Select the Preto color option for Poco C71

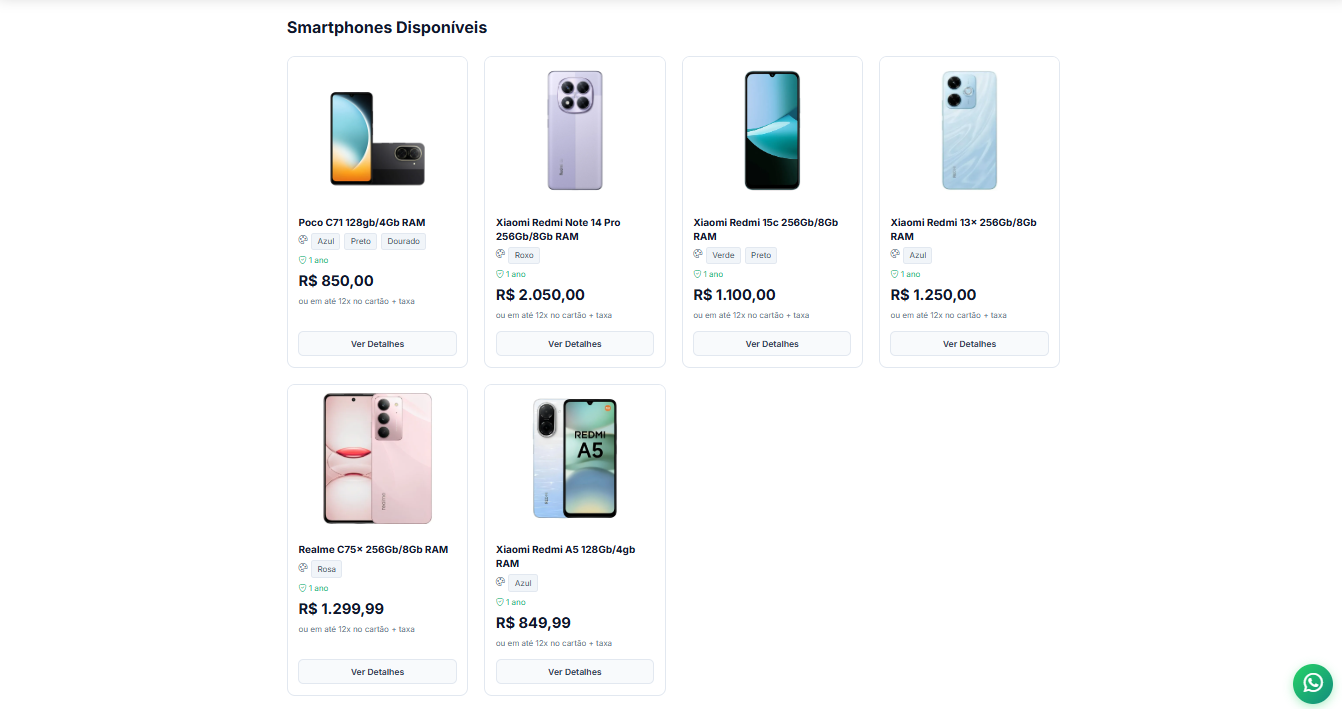point(360,240)
